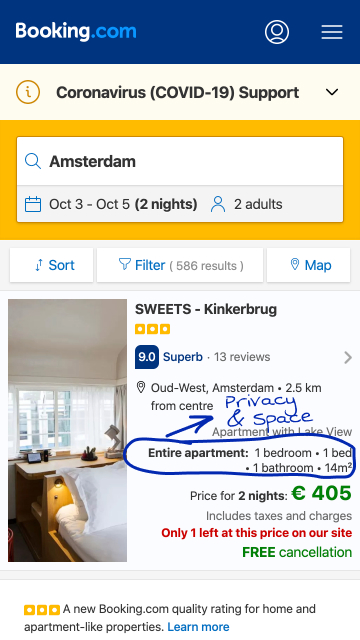Screen dimensions: 360x640
Task: Open the apartment bedroom photo
Action: coord(68,431)
